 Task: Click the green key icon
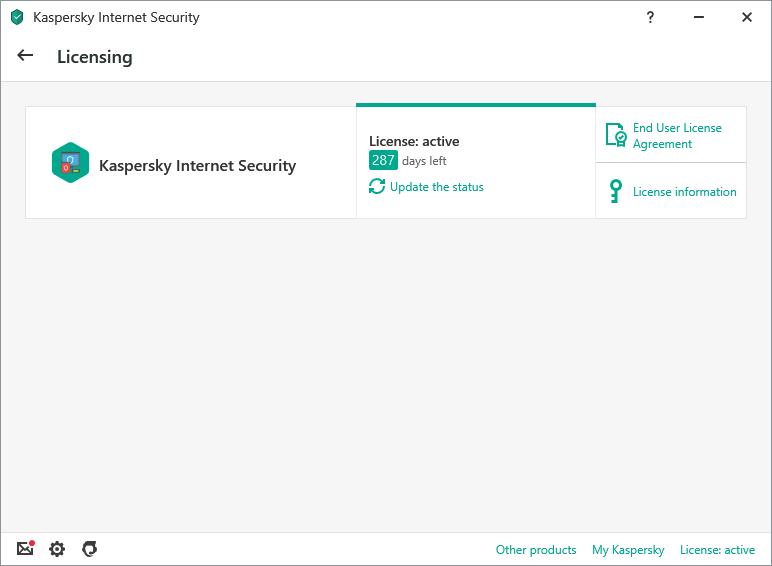tap(616, 191)
